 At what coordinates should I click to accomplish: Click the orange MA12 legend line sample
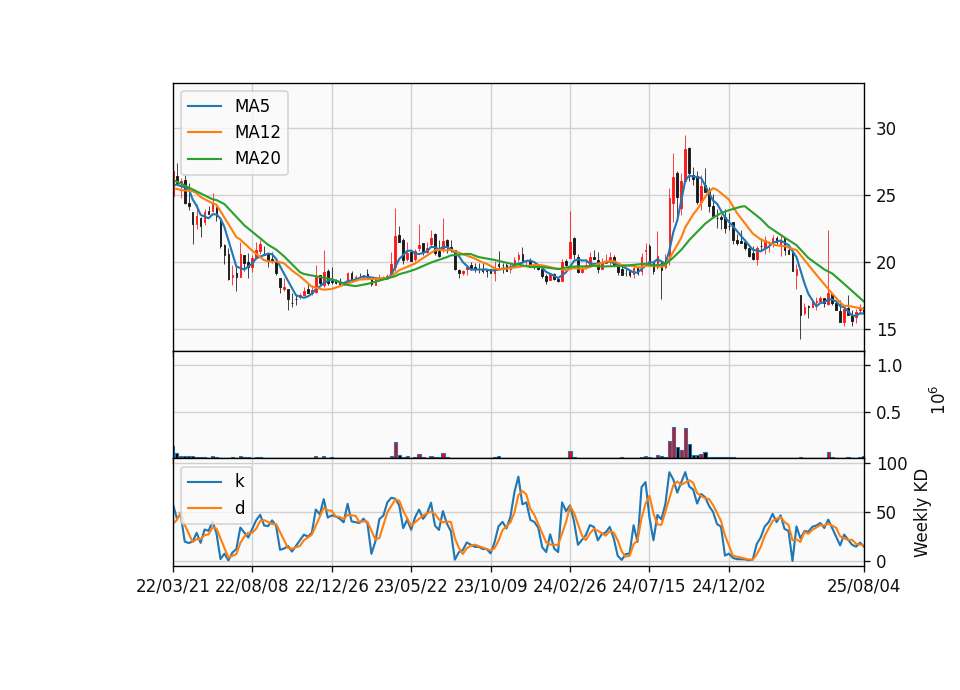[204, 132]
